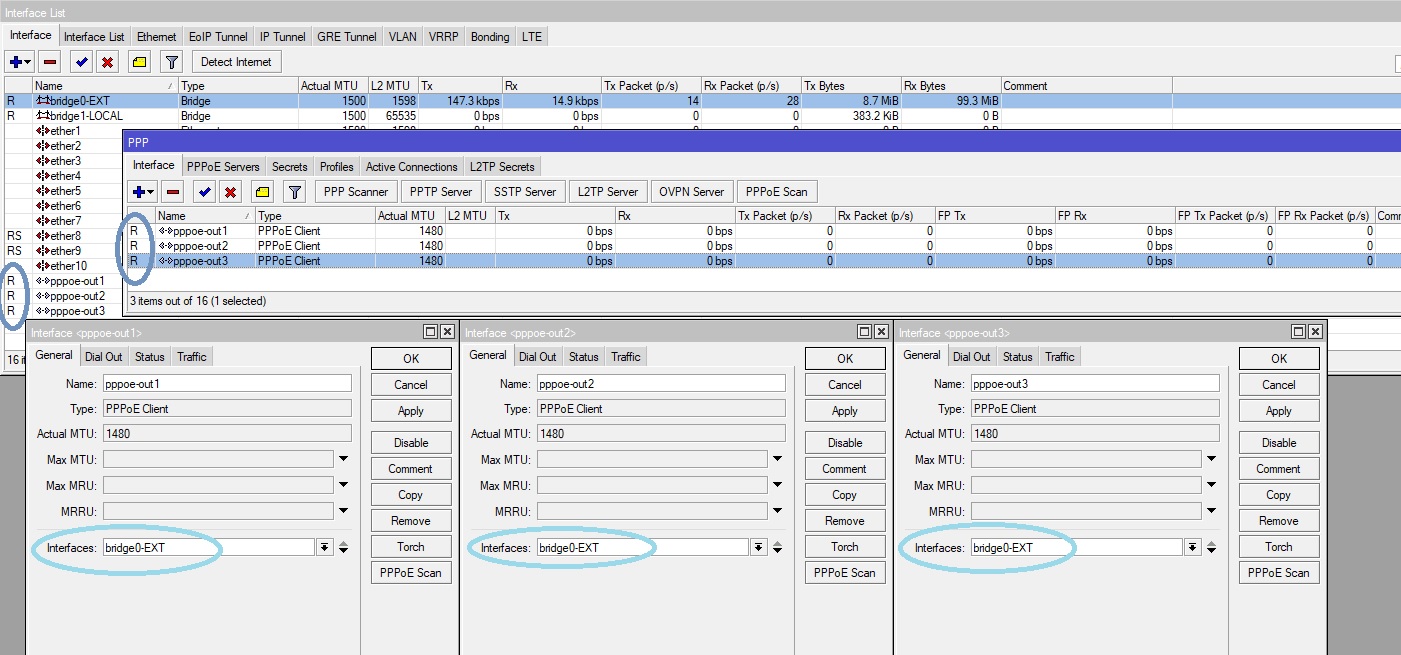Select the bridge1-LOCAL row in Interface List

pyautogui.click(x=700, y=116)
